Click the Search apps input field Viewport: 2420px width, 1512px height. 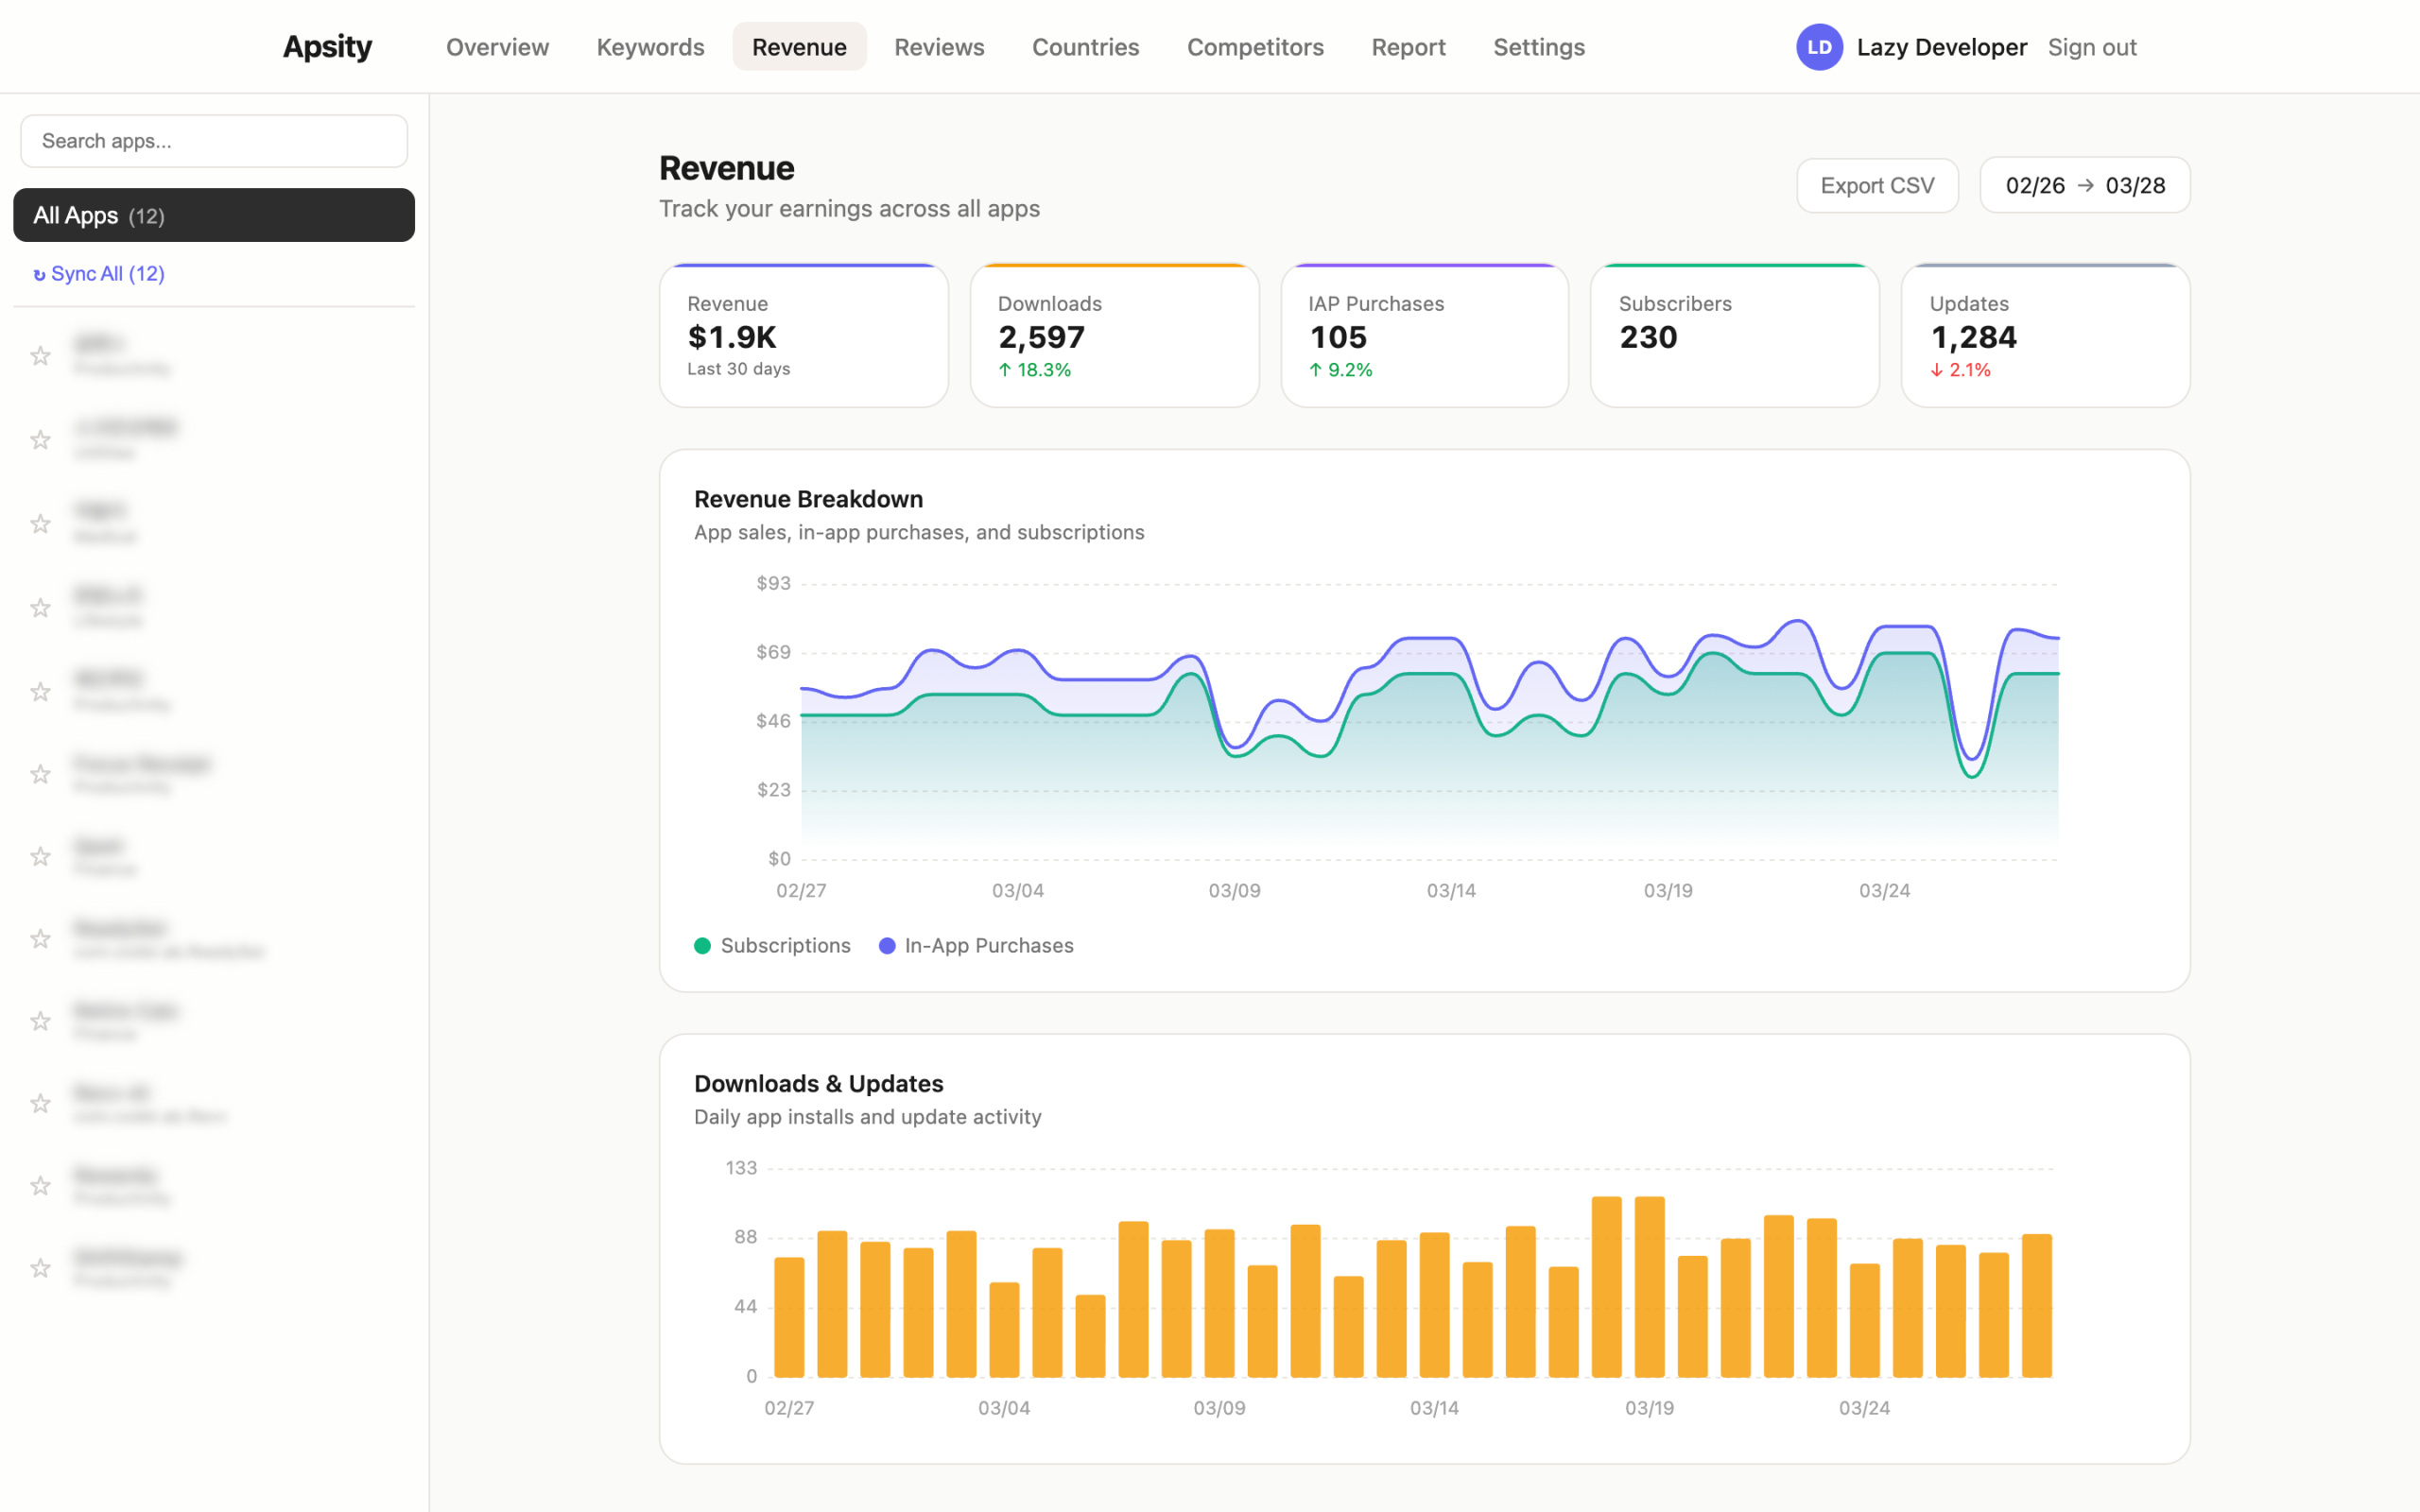(x=213, y=140)
